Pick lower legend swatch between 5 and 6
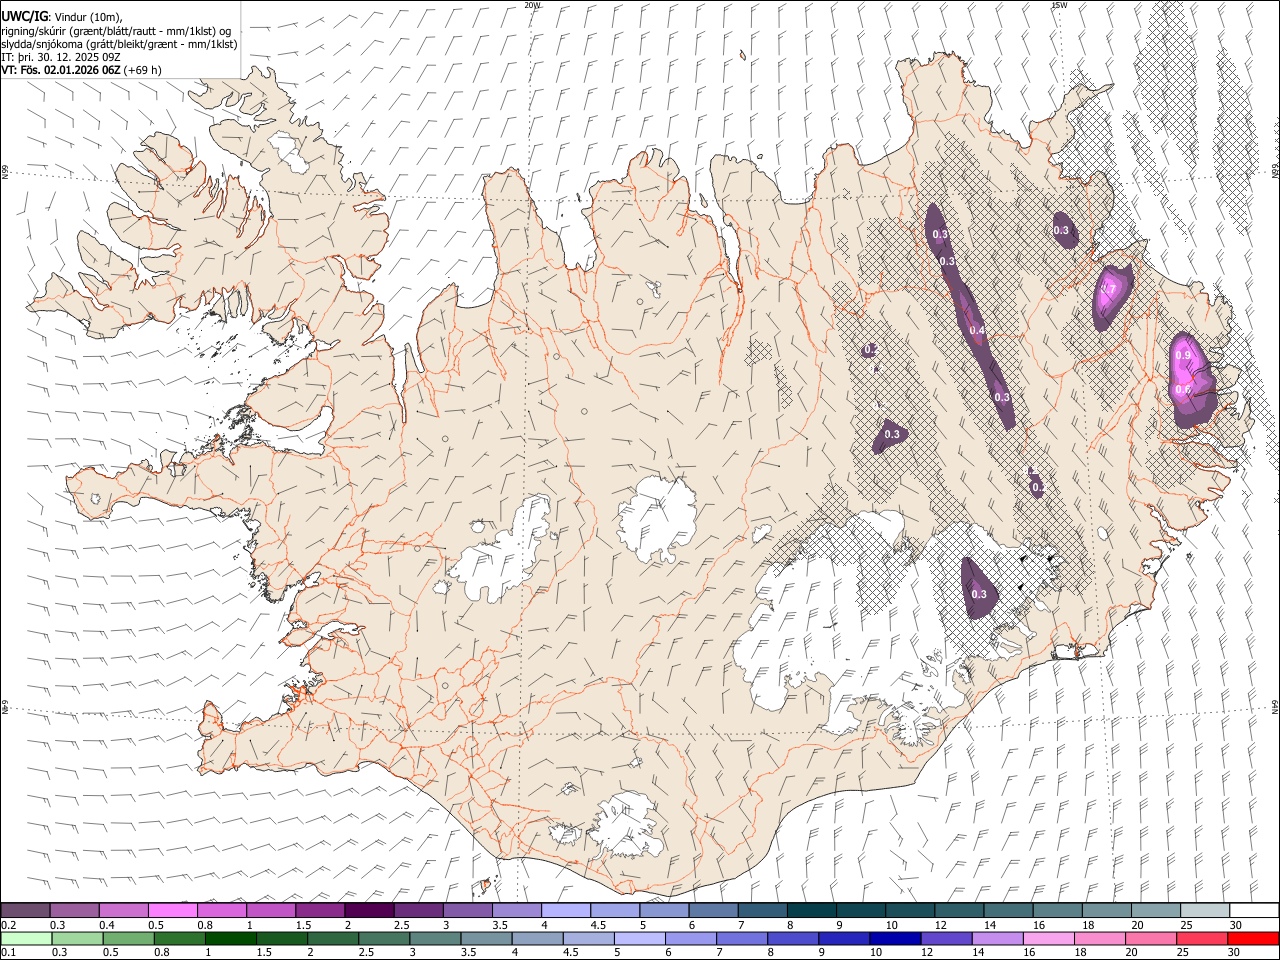Screen dimensions: 1280x960 point(639,938)
